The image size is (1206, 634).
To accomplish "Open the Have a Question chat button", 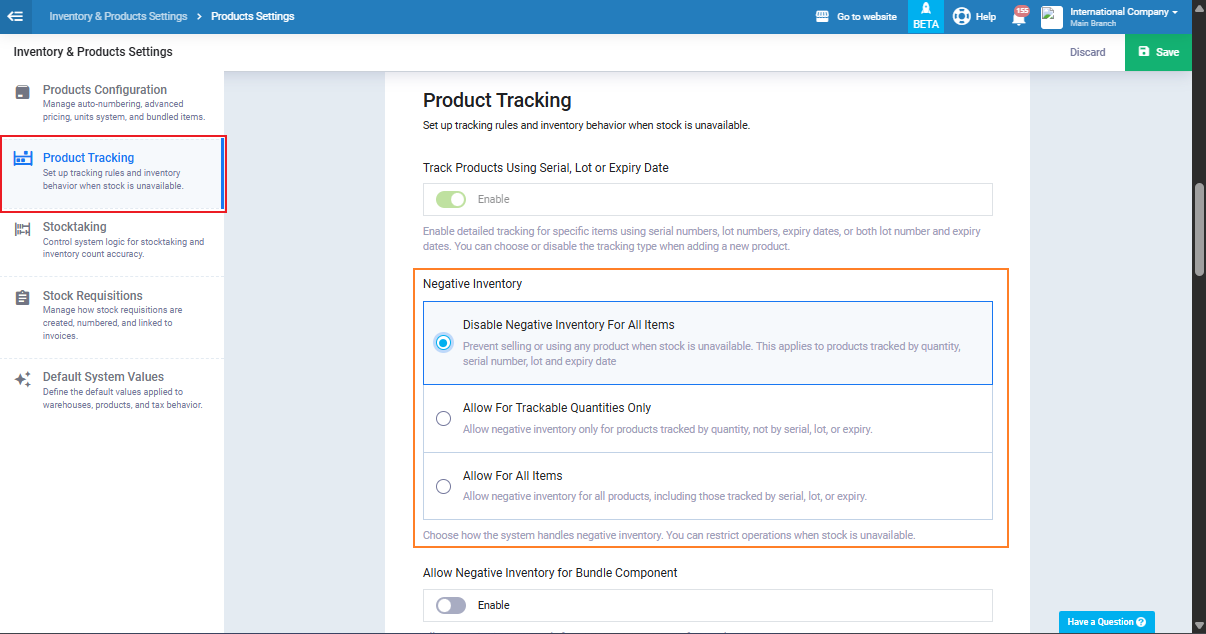I will (x=1106, y=622).
